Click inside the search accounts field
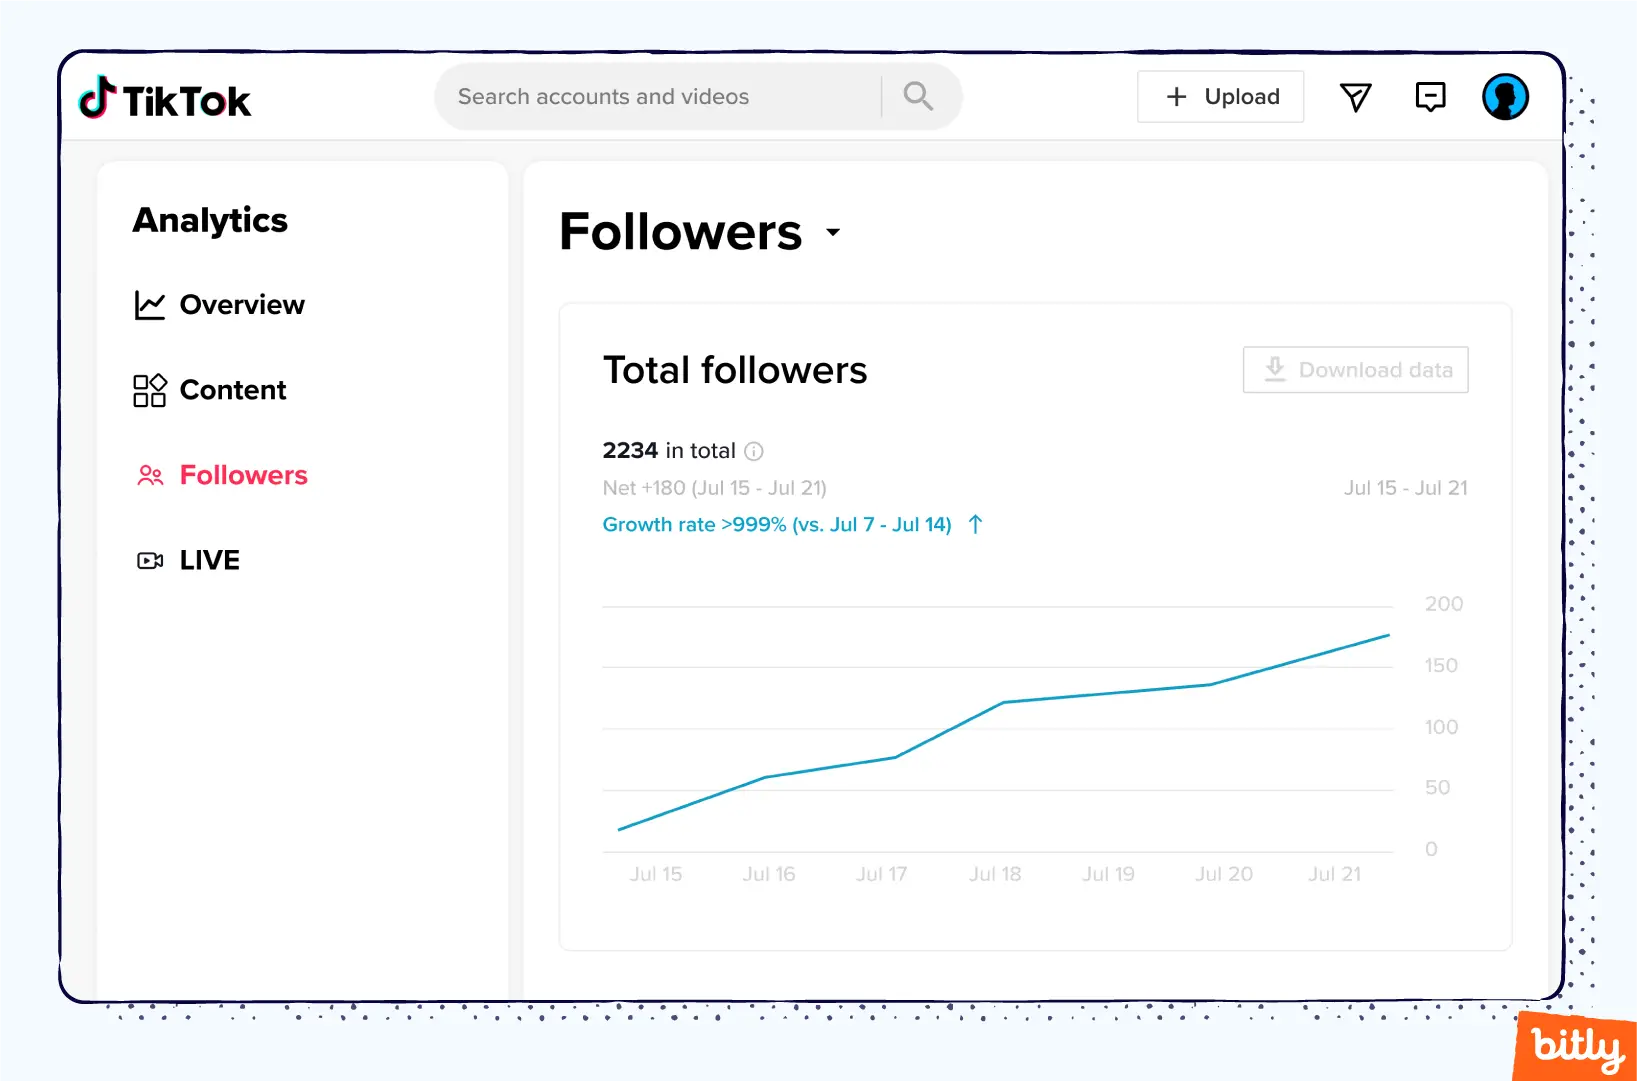The image size is (1637, 1081). 650,96
